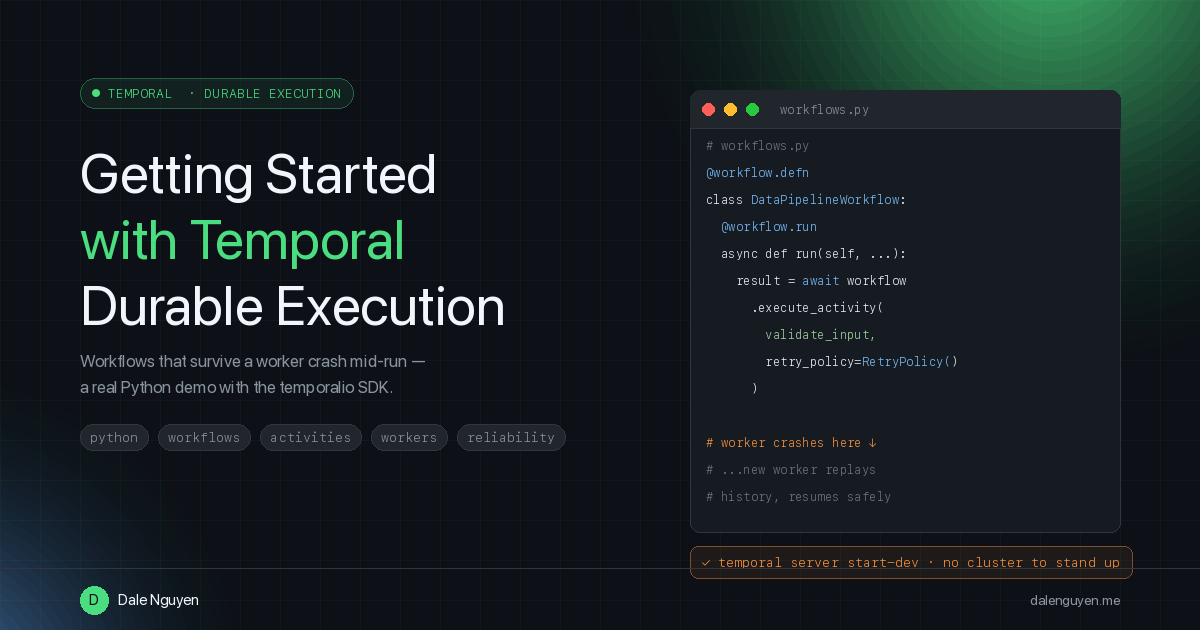This screenshot has width=1200, height=630.
Task: Click the subtitle line mentioning temporalio SDK
Action: point(236,387)
